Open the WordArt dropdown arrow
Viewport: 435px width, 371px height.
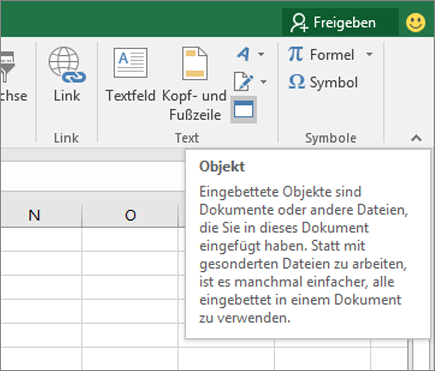[261, 54]
